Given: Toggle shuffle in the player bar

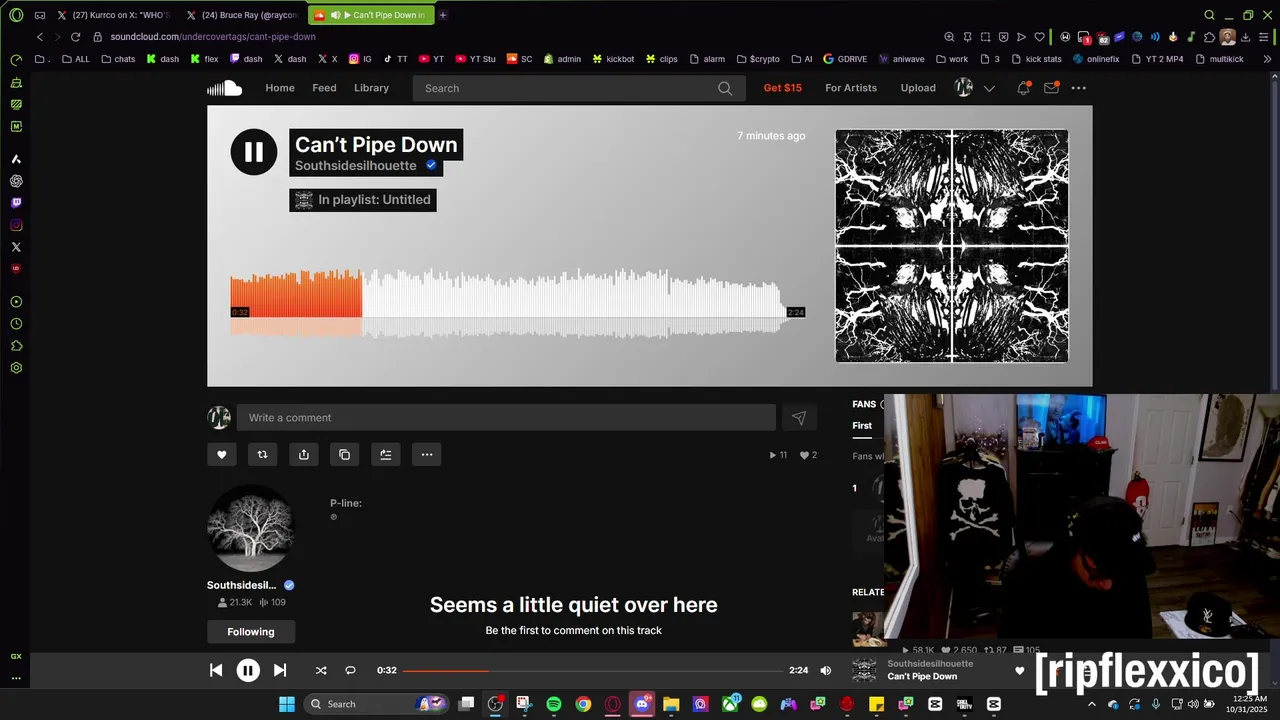Looking at the screenshot, I should [x=321, y=671].
